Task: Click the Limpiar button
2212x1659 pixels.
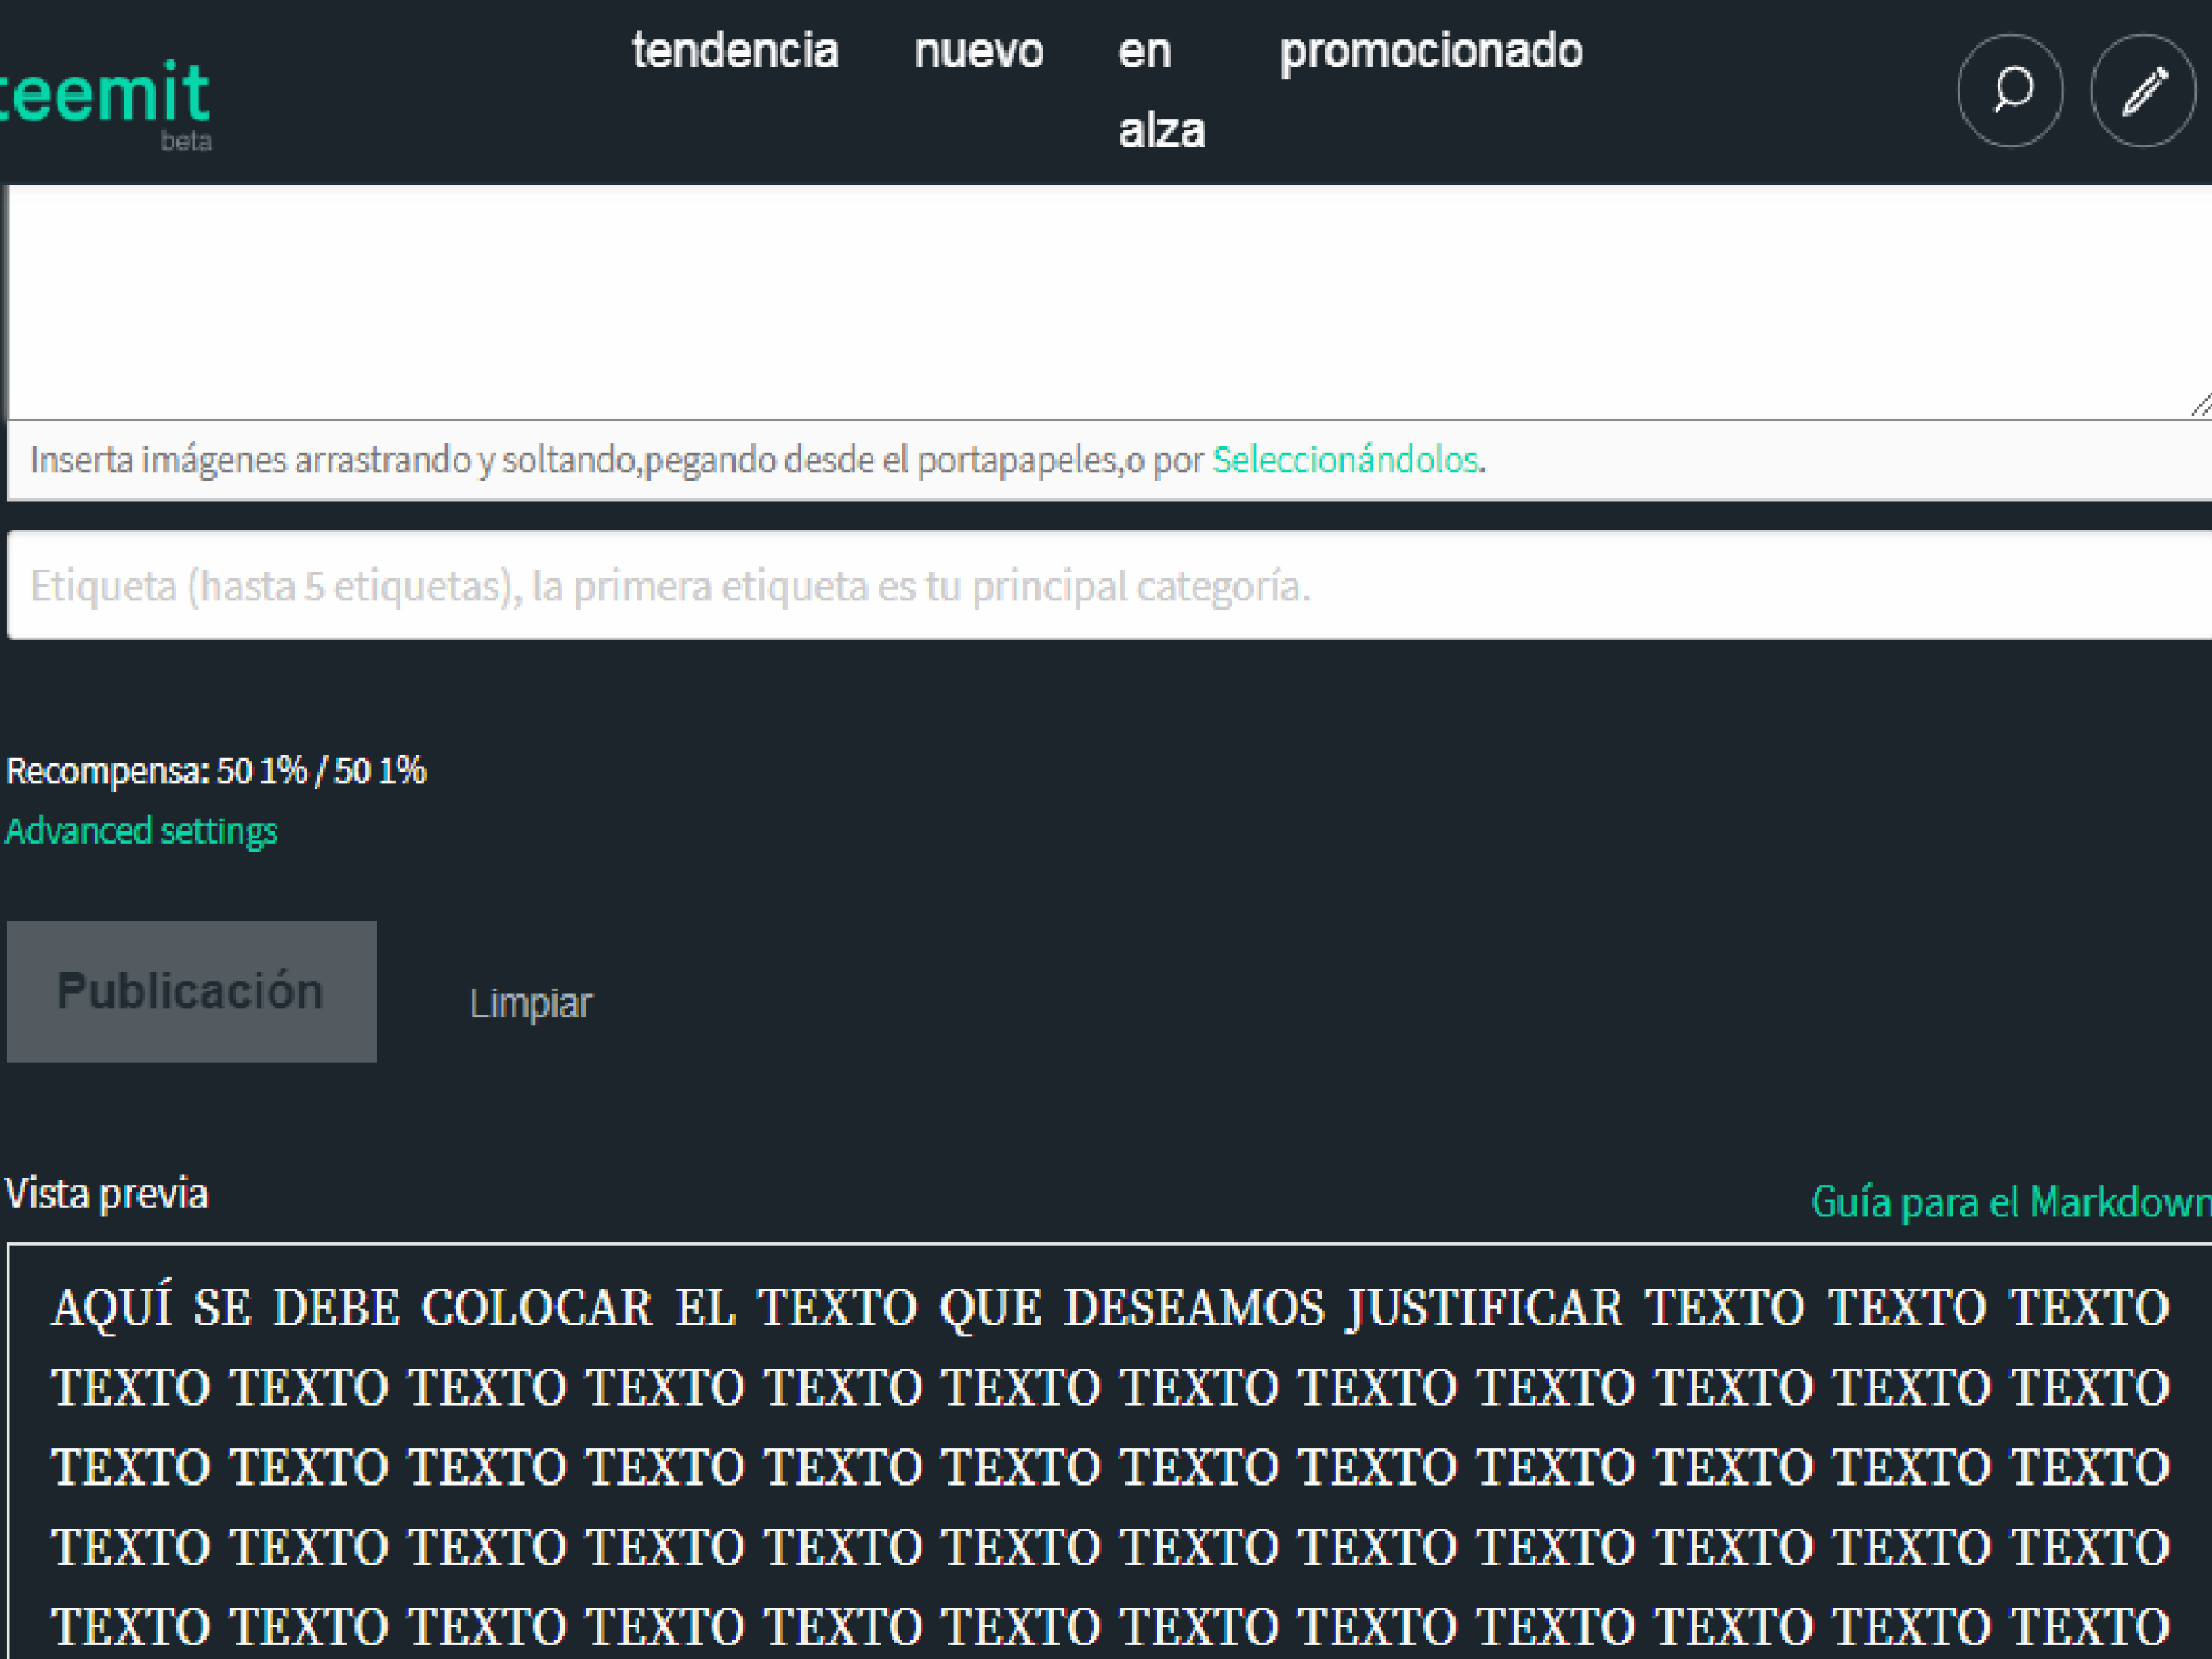Action: point(531,1003)
